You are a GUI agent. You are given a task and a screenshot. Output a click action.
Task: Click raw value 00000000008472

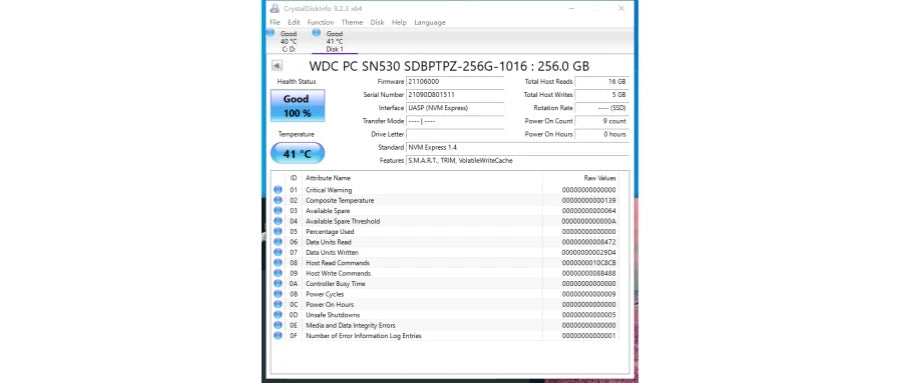[589, 242]
